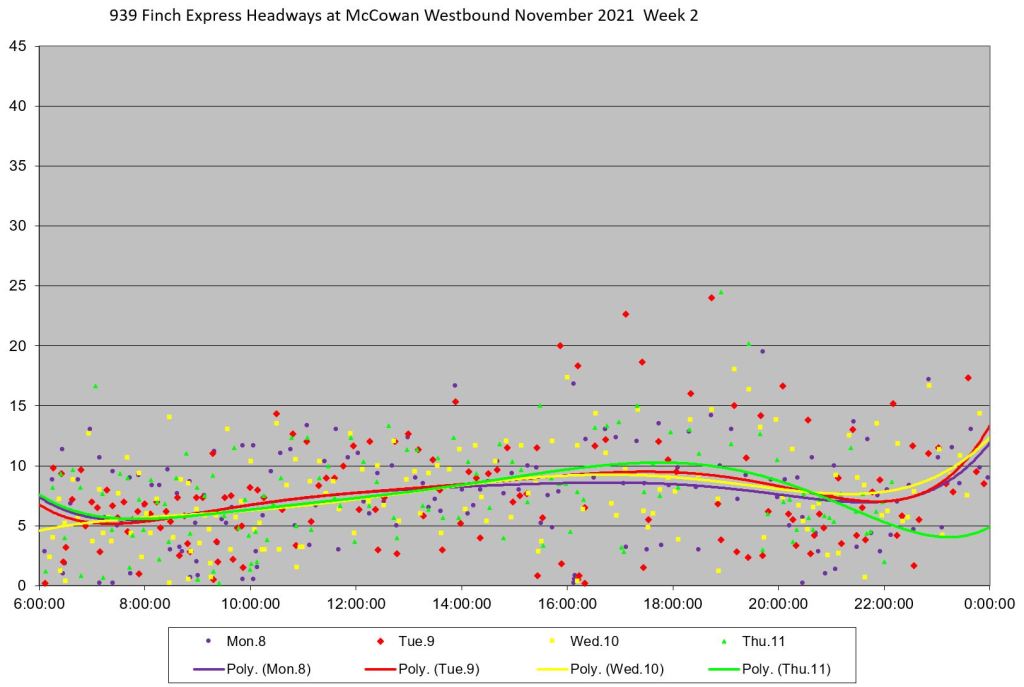Select the highest green triangle data point
The width and height of the screenshot is (1024, 687).
coord(720,292)
